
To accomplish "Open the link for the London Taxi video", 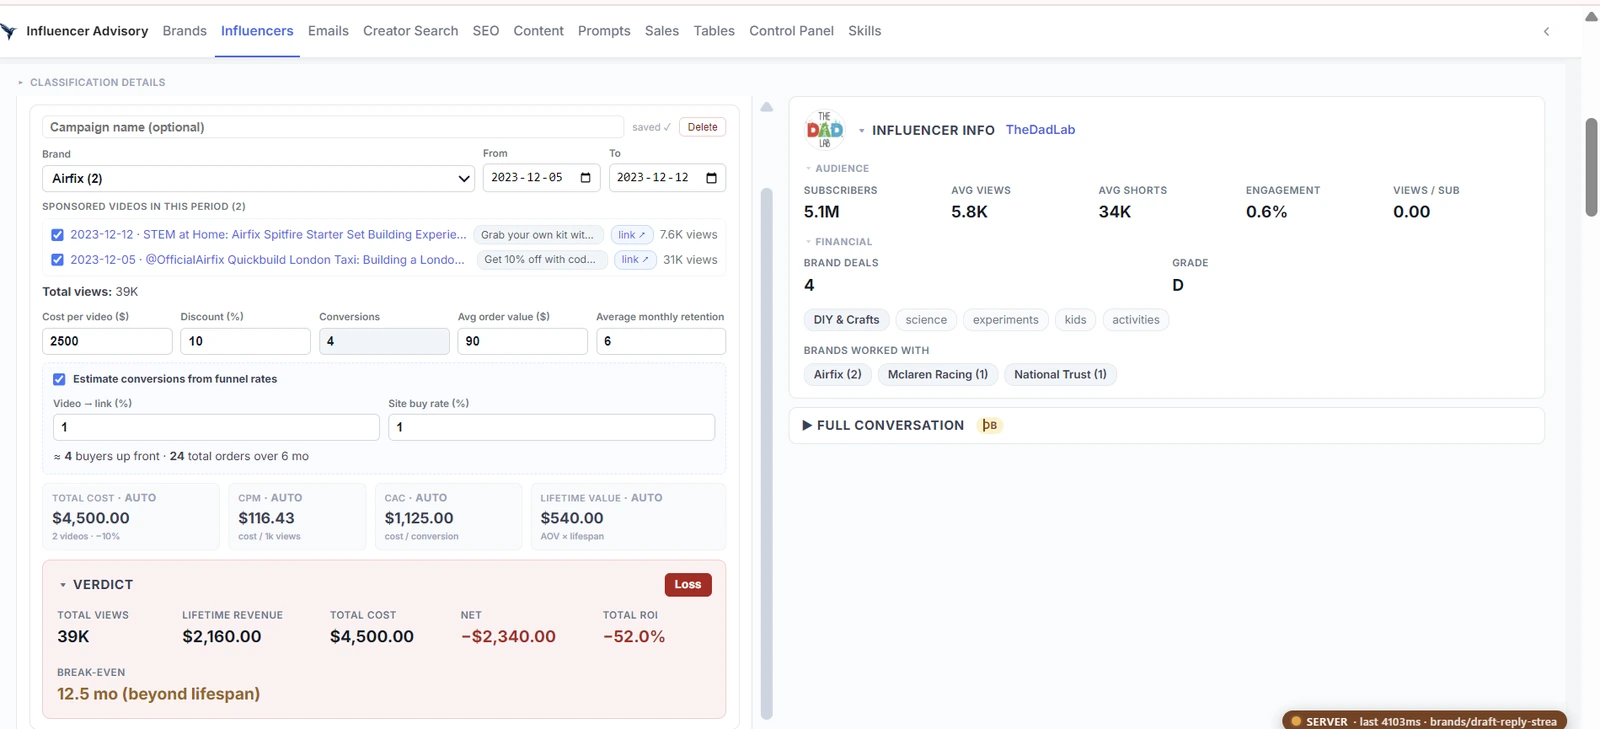I will 635,260.
